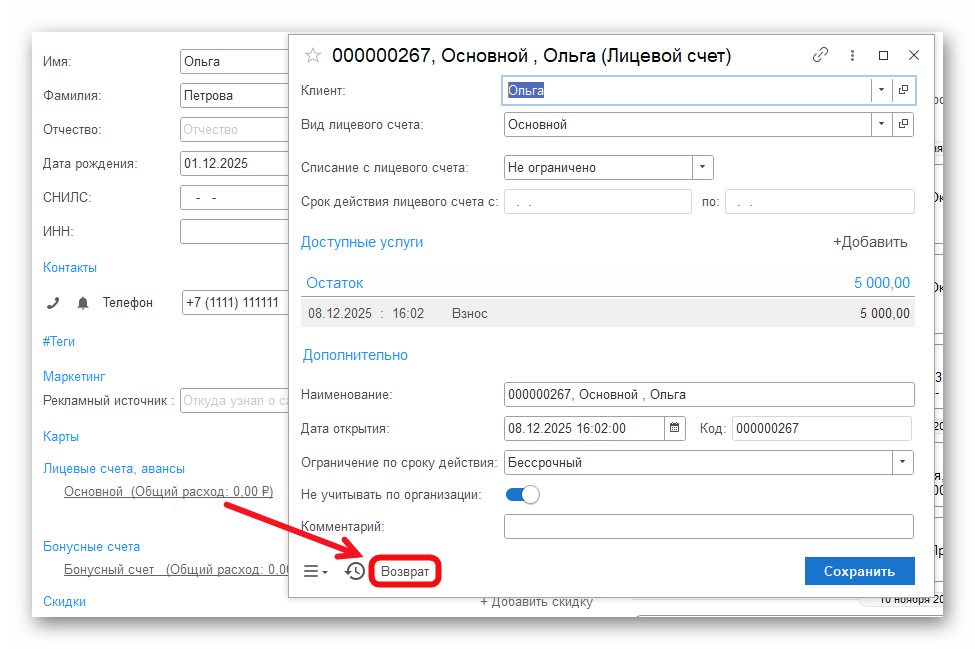Open the calendar picker for Дата открытия
Image resolution: width=975 pixels, height=649 pixels.
click(x=675, y=428)
